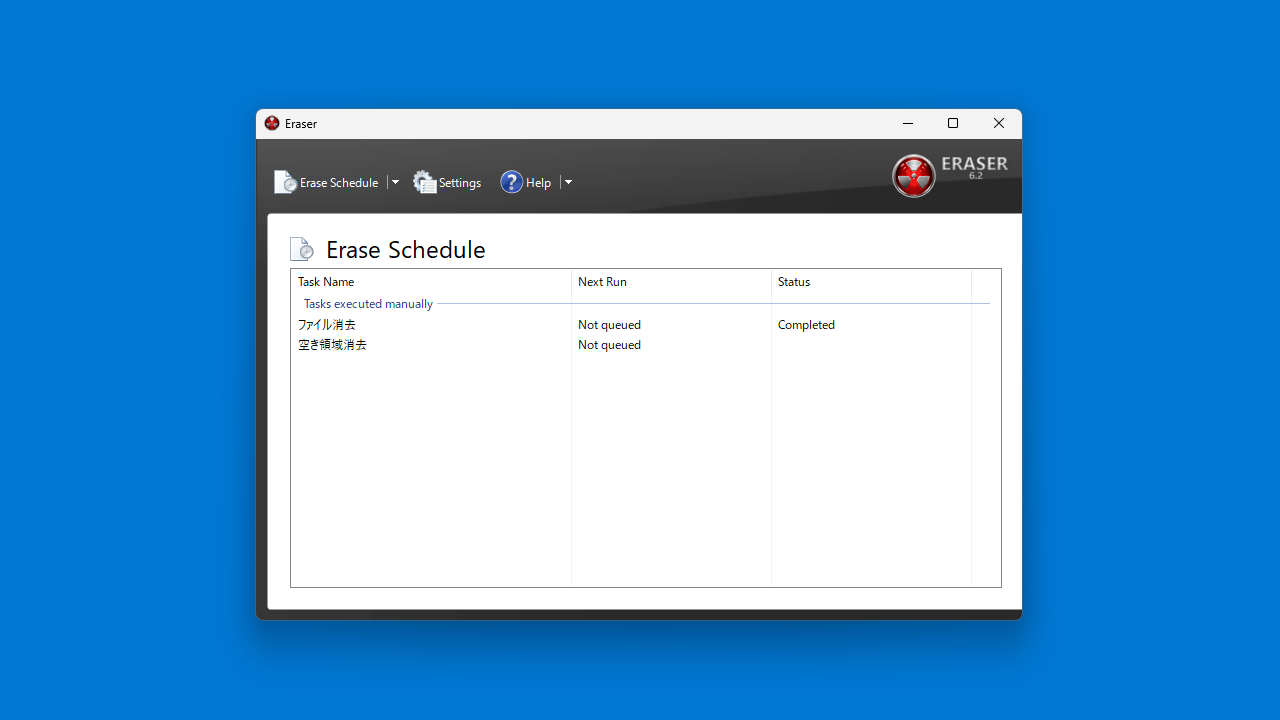
Task: Click the Completed status cell
Action: (806, 325)
